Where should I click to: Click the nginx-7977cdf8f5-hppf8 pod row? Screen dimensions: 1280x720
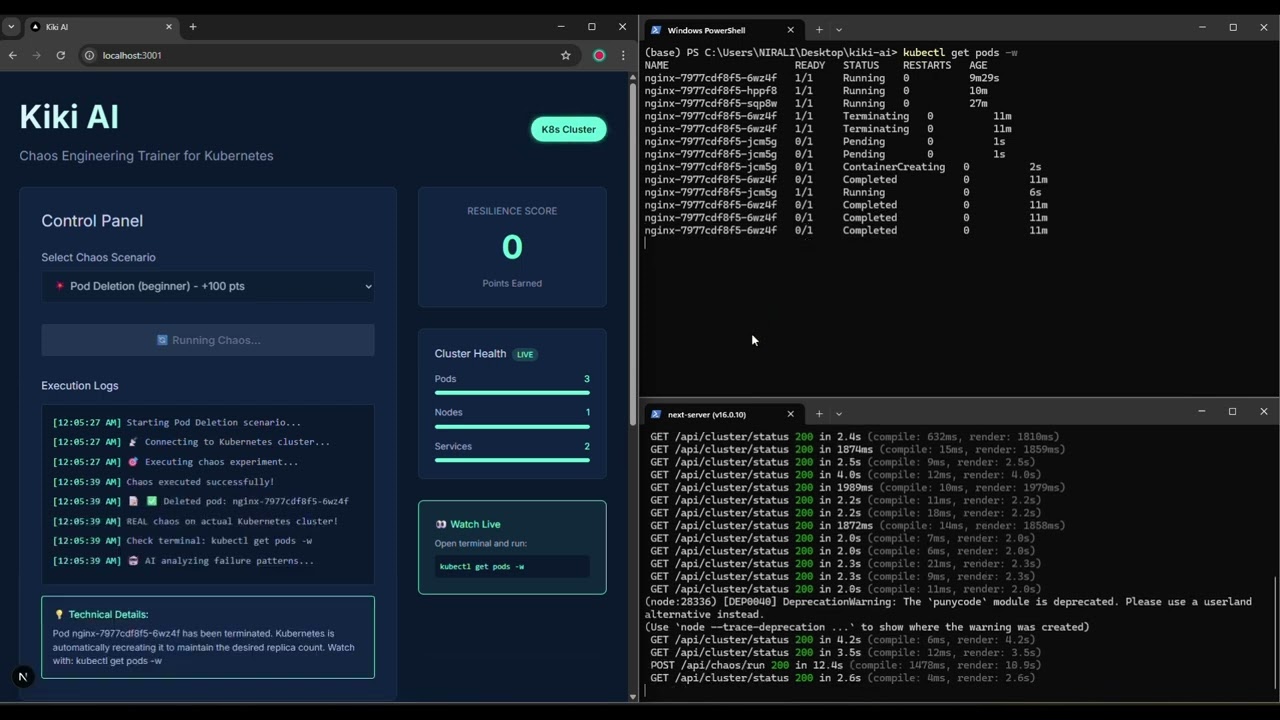(x=817, y=90)
